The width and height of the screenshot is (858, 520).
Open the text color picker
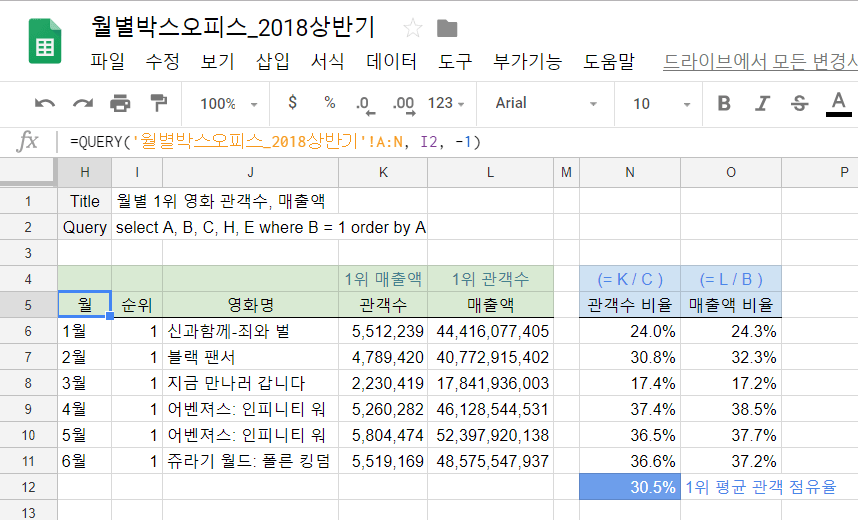[x=838, y=103]
